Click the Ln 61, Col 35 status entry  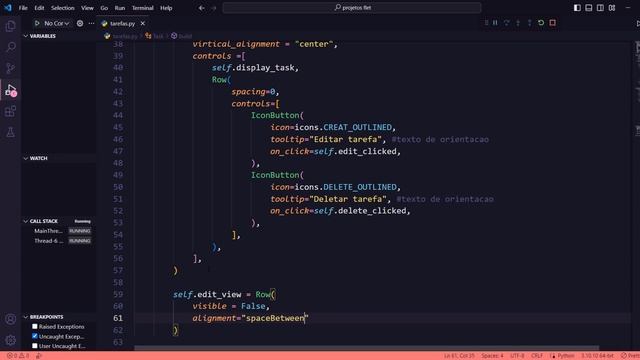(x=459, y=356)
